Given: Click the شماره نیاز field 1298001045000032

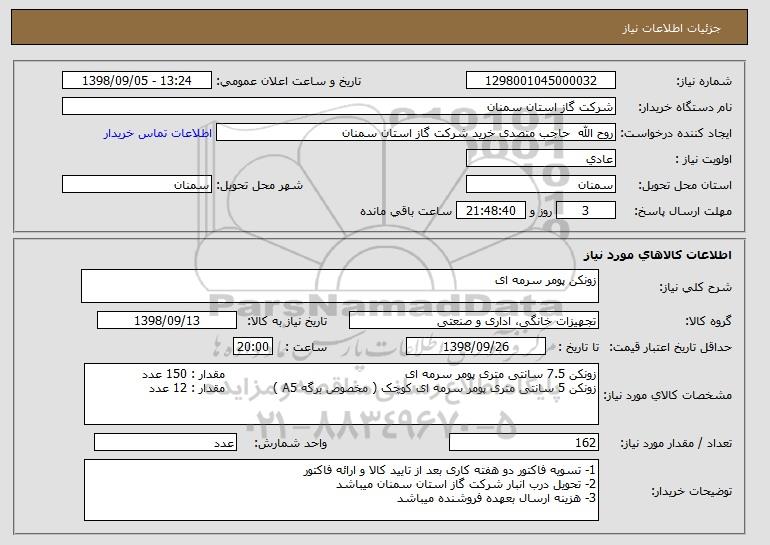Looking at the screenshot, I should pos(541,81).
